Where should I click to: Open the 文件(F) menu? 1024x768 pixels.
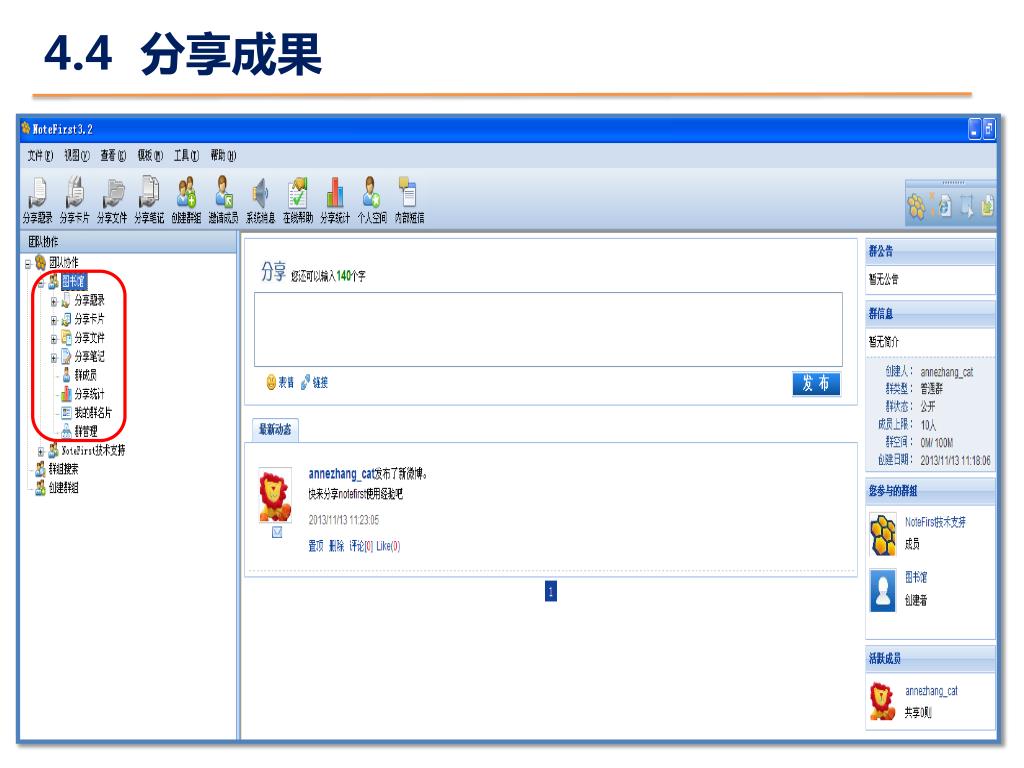(40, 155)
